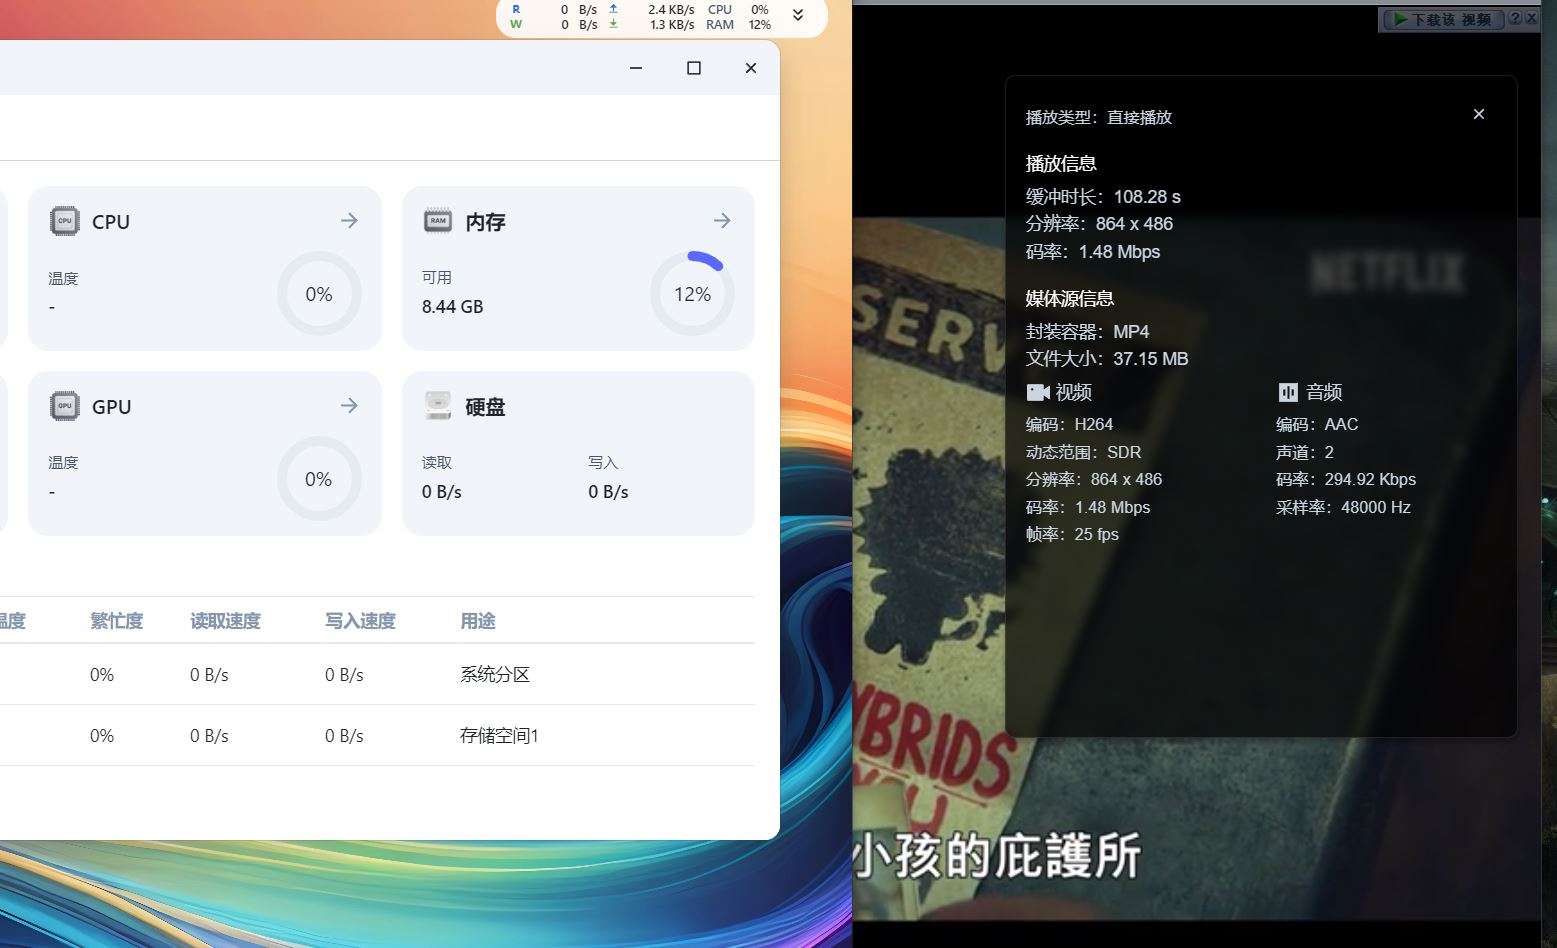Click the 0% busy value in the 存储空间1 row

point(102,736)
